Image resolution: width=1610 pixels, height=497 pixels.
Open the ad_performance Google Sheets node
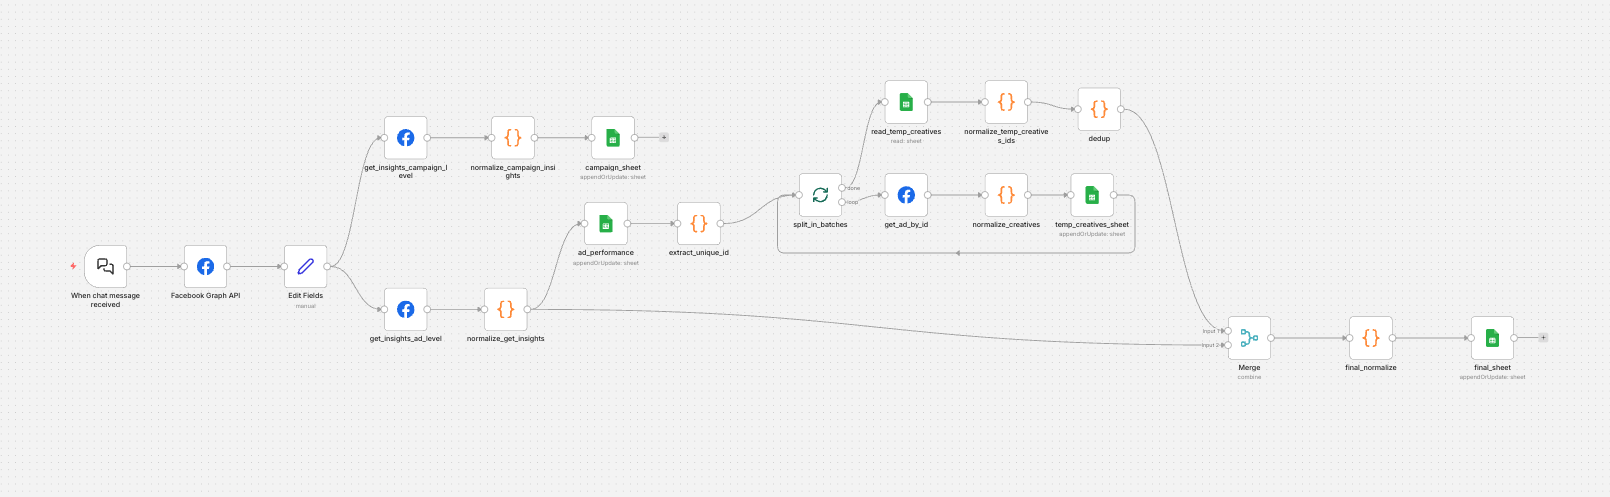pyautogui.click(x=605, y=224)
